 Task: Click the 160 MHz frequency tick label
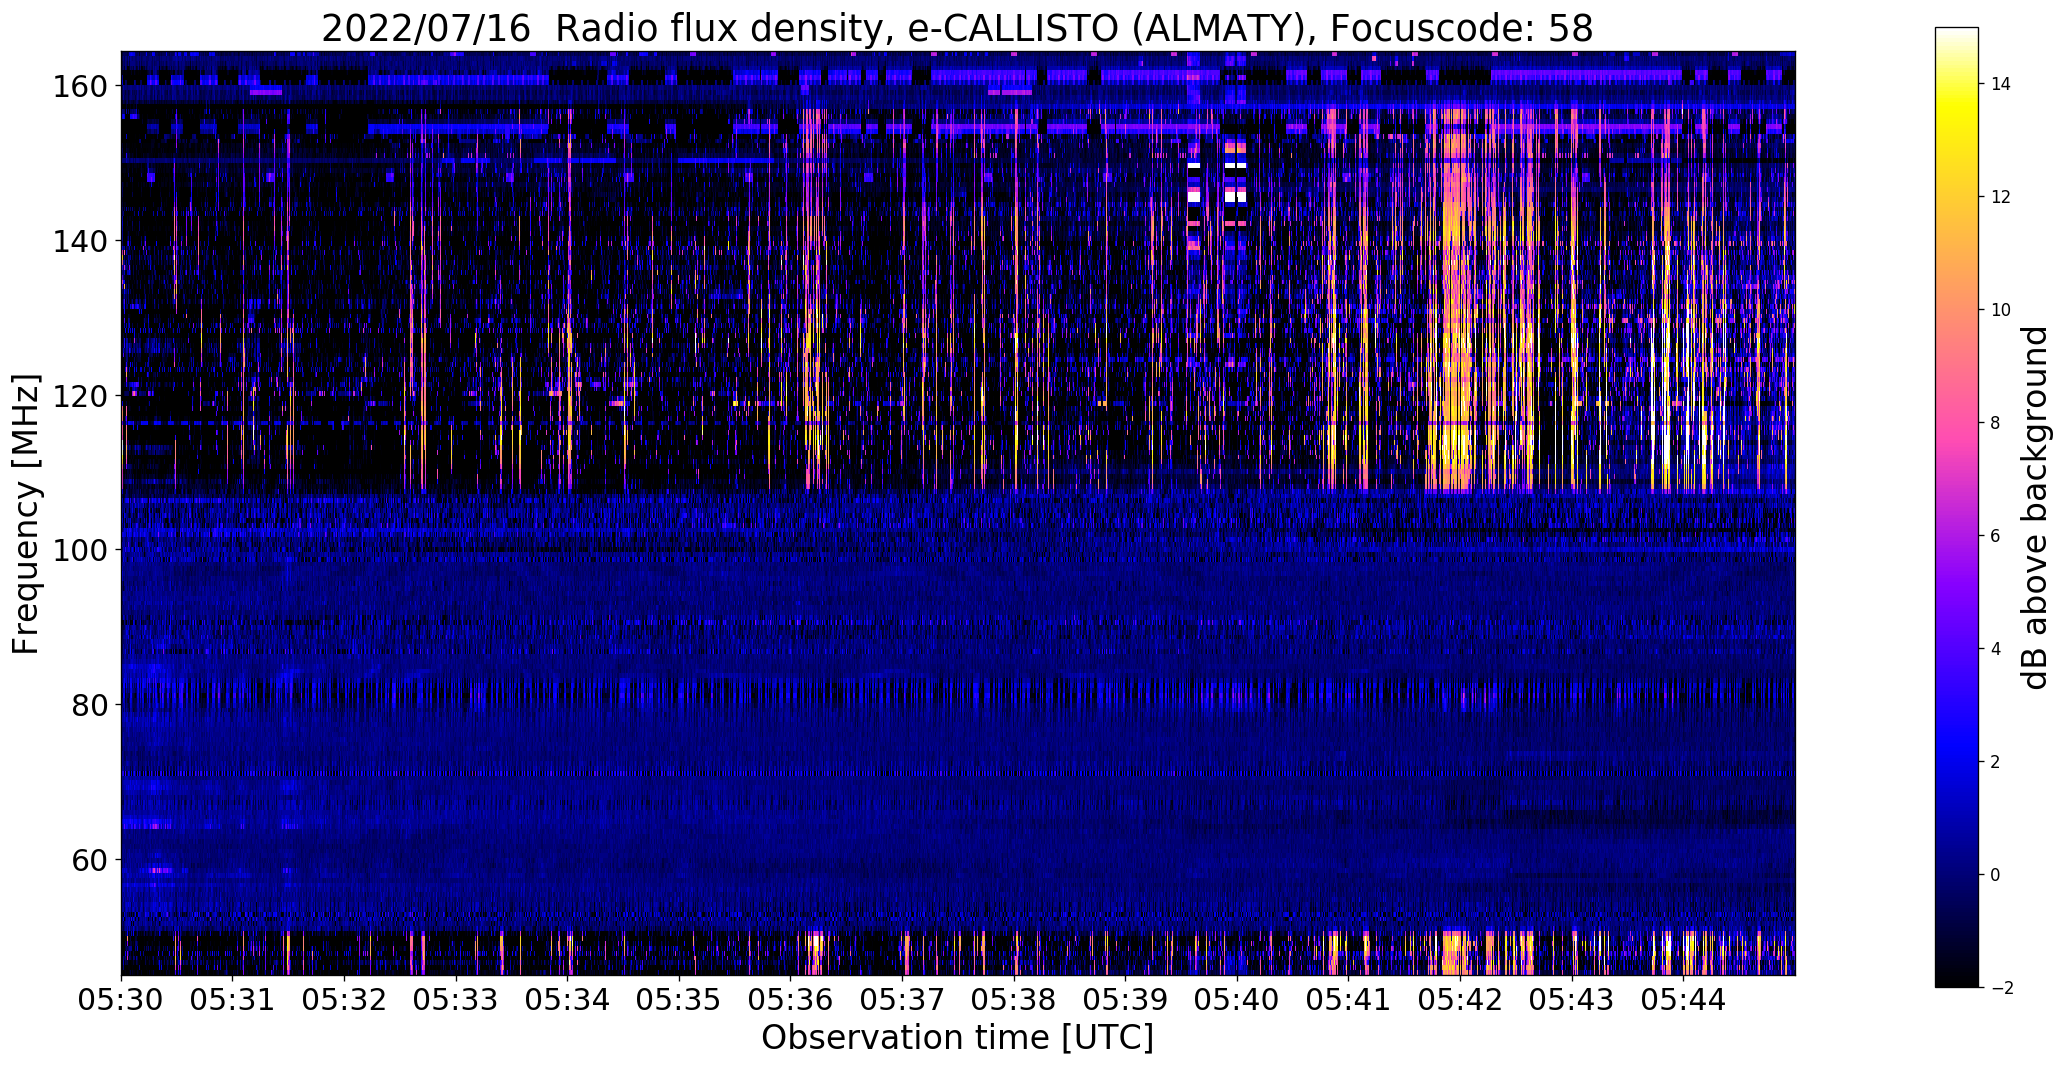coord(80,87)
